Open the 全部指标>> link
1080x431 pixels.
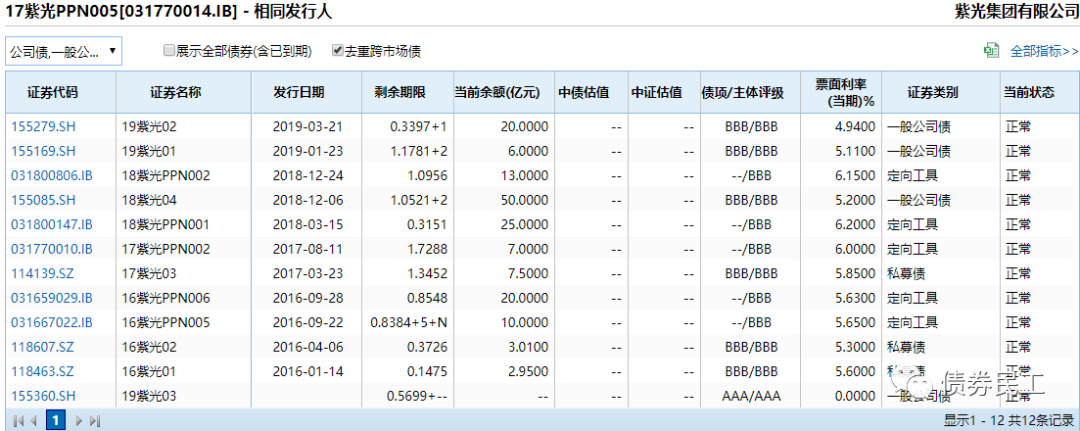pos(1043,50)
